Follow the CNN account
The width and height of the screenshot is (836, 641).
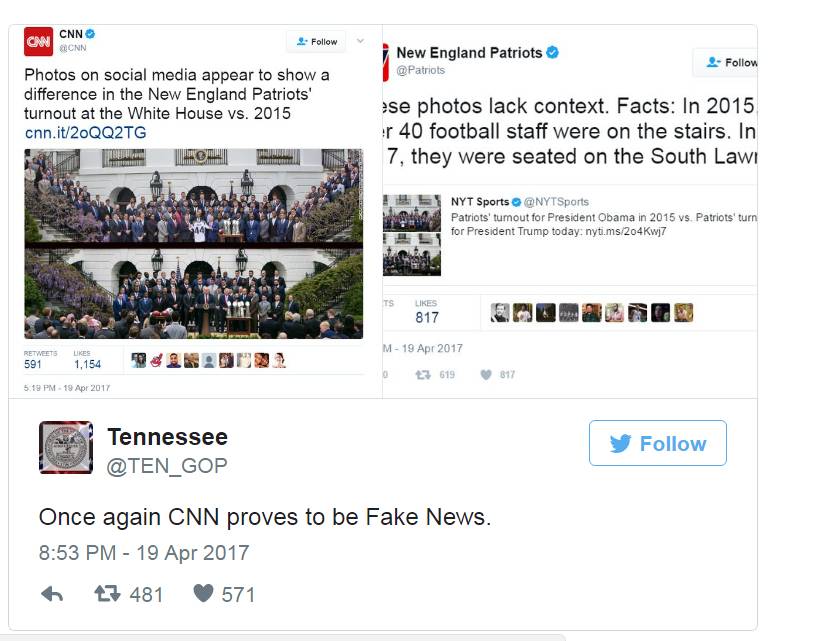pyautogui.click(x=316, y=42)
